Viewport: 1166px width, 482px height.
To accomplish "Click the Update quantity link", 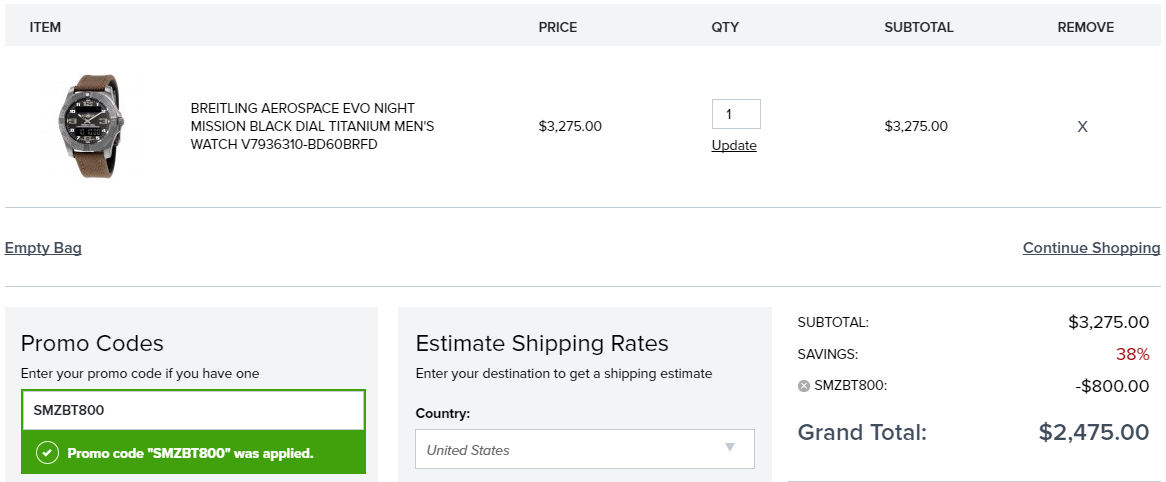I will 734,146.
